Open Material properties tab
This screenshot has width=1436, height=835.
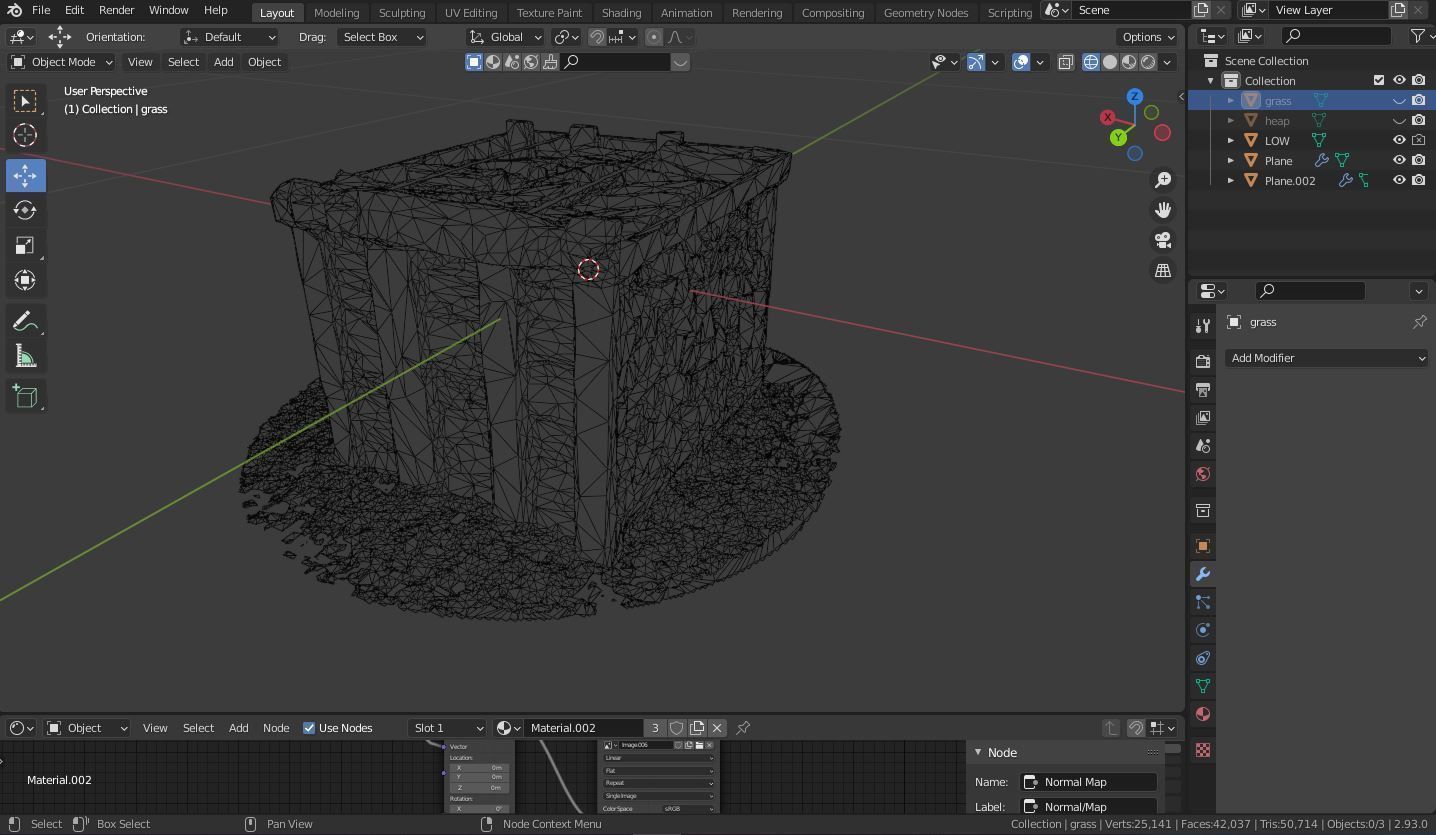tap(1202, 714)
